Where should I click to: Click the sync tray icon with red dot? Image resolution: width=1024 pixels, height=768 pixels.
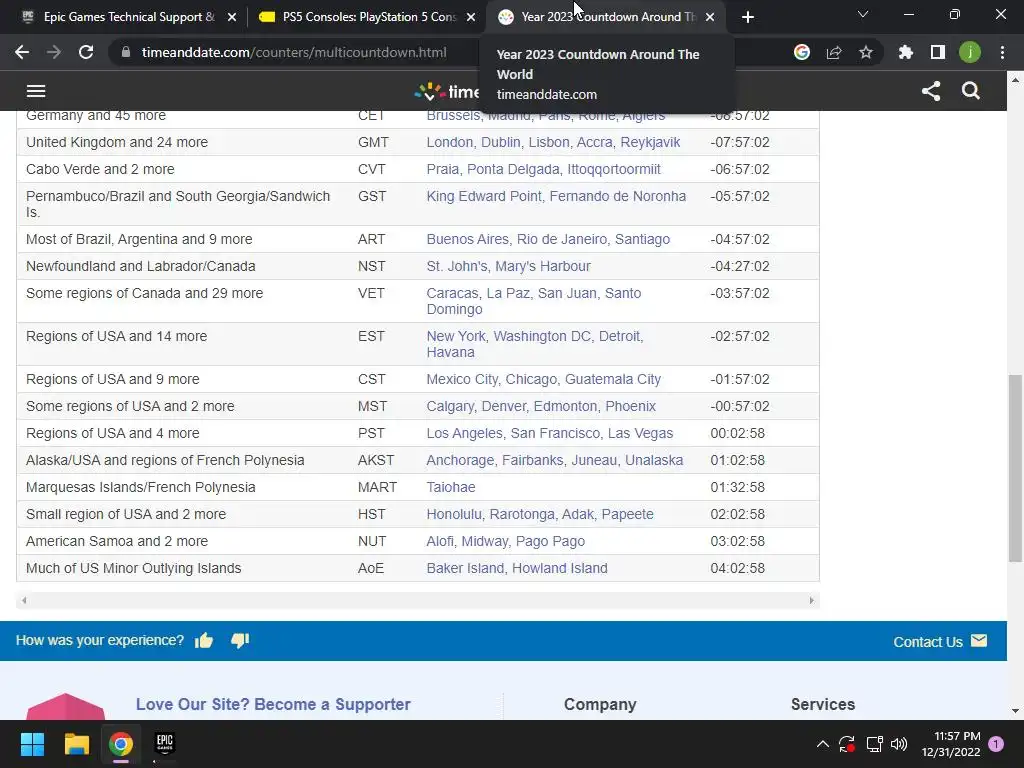tap(847, 744)
